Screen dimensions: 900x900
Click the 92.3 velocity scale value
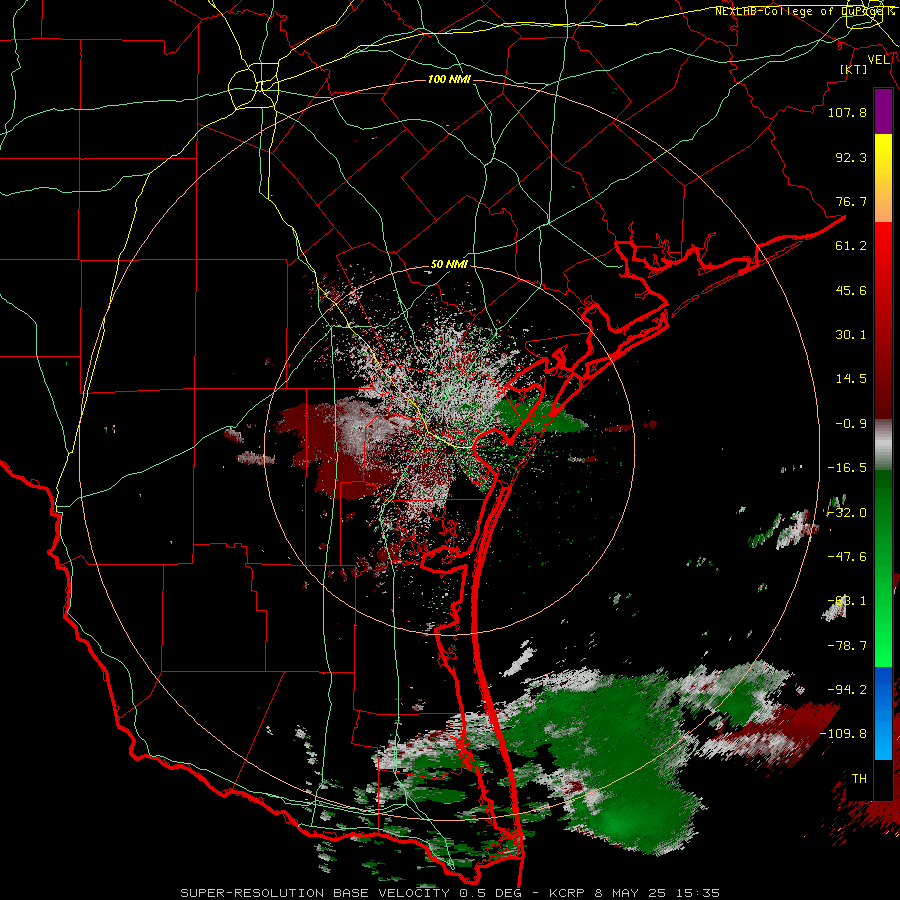(x=851, y=157)
